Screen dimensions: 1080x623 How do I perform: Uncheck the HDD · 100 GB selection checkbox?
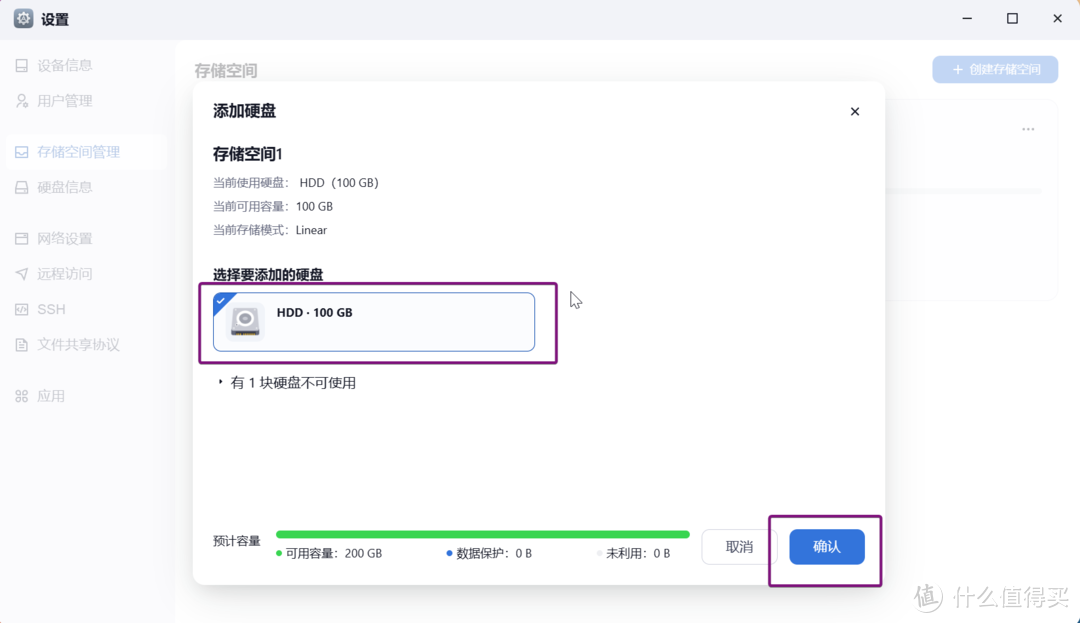click(222, 299)
